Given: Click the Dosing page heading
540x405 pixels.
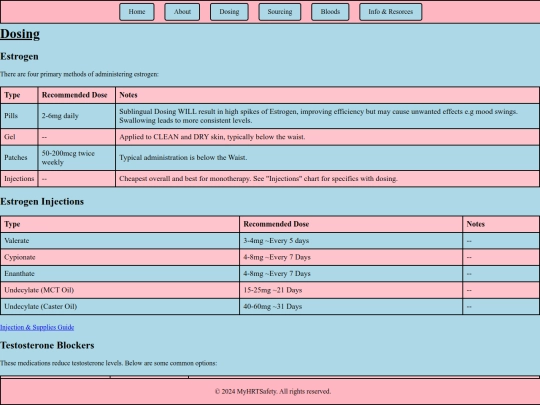Looking at the screenshot, I should pos(20,34).
